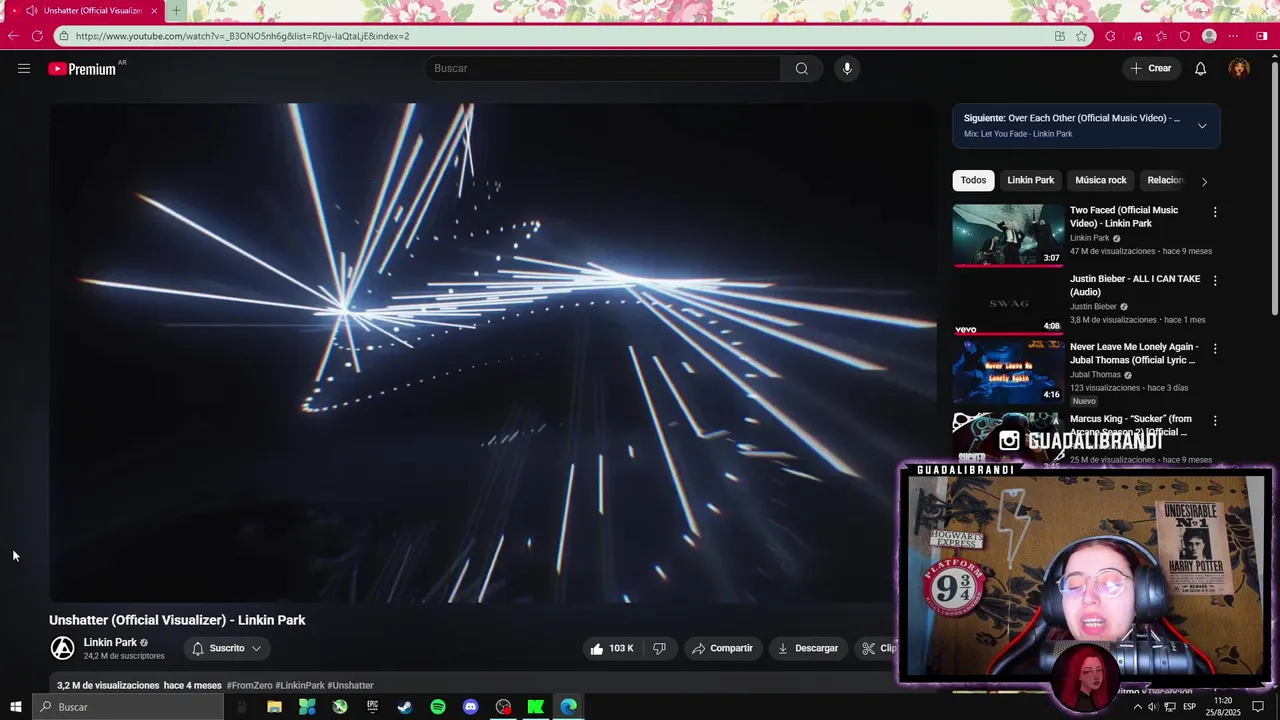Dislike the Unshatter video
The image size is (1280, 720).
pos(659,648)
